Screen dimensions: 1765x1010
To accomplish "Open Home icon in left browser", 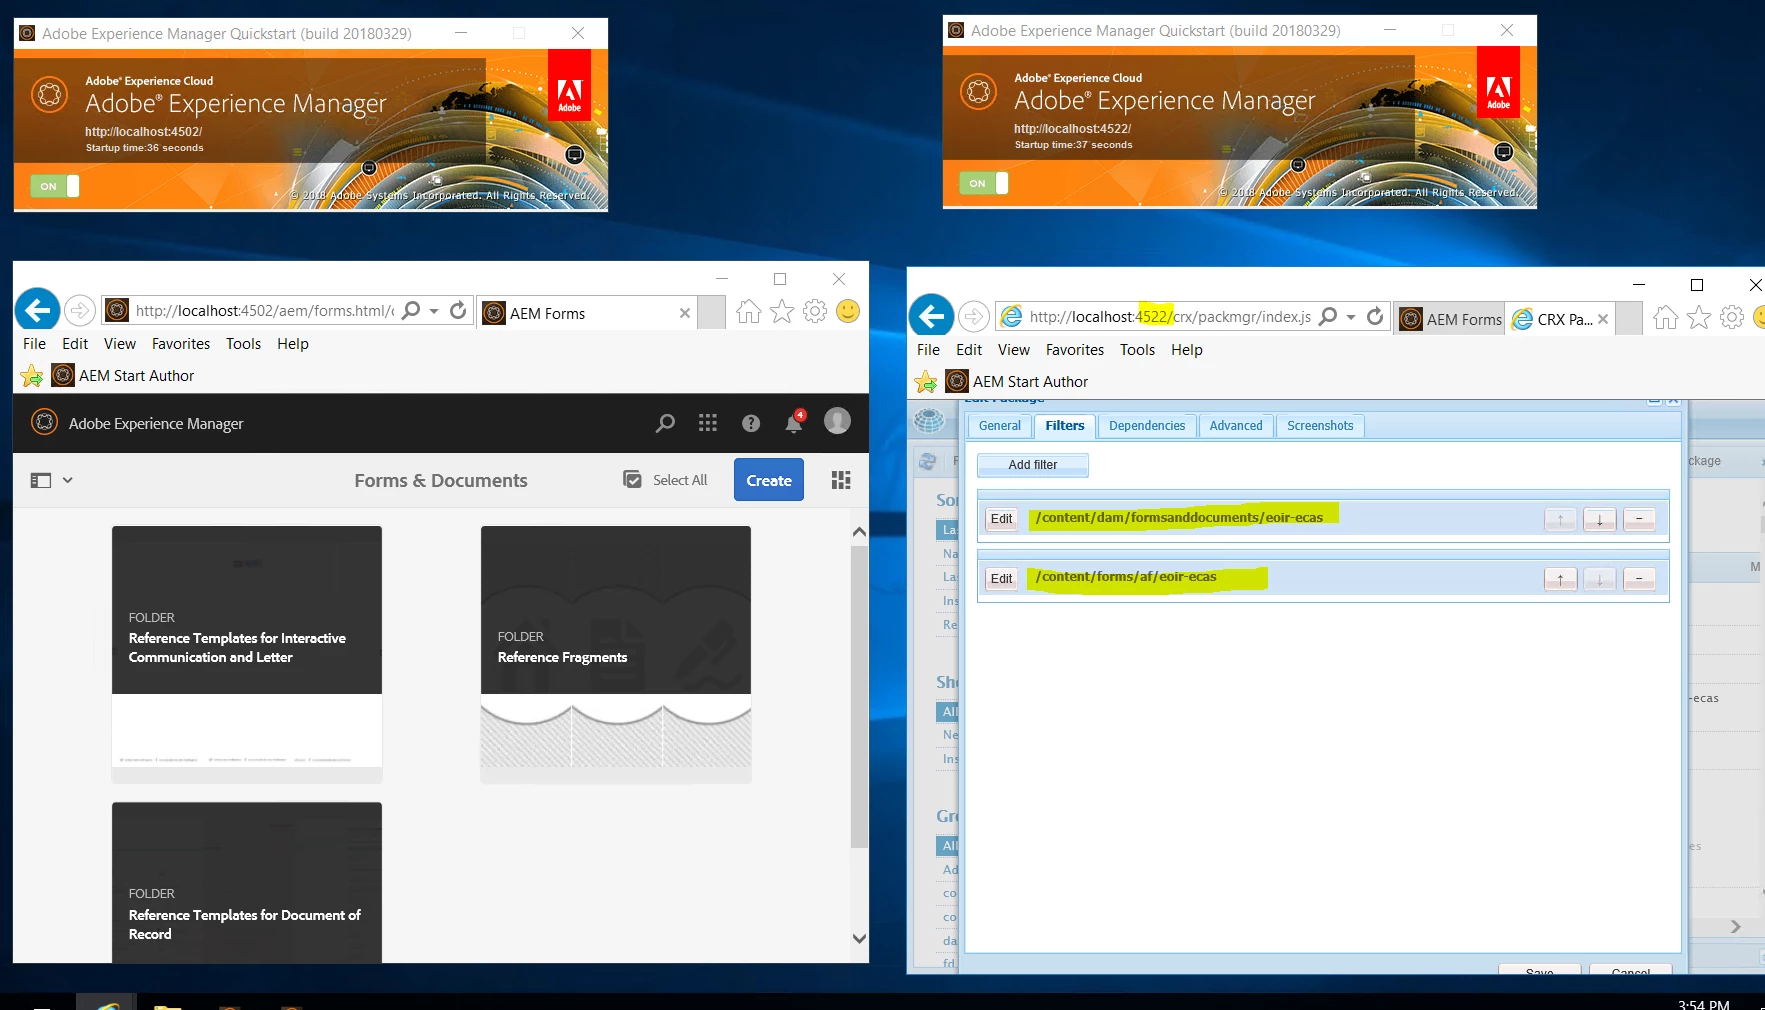I will [748, 312].
